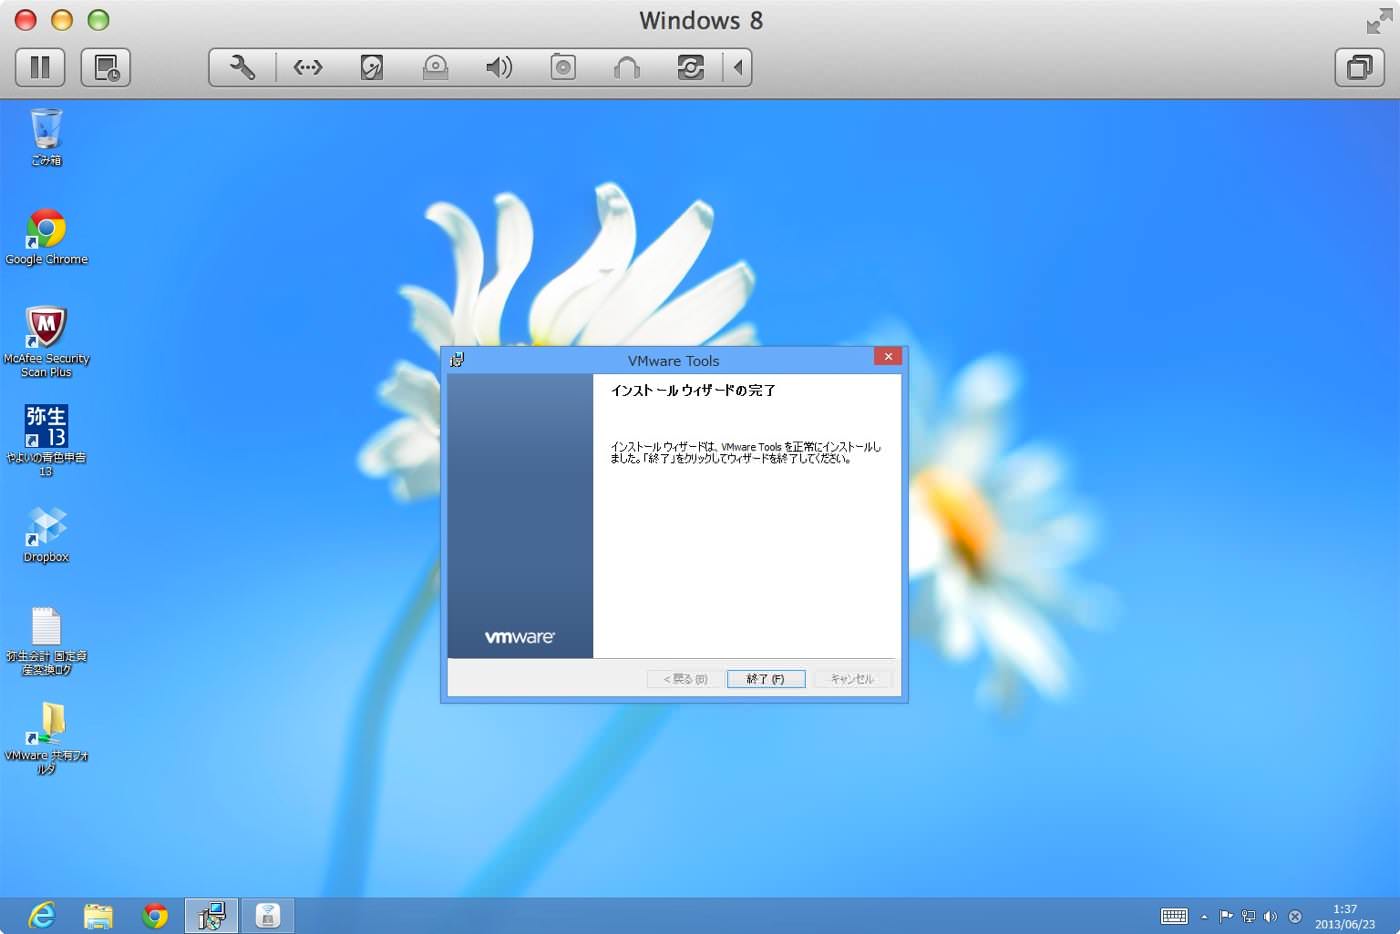This screenshot has width=1400, height=934.
Task: Select the Recycle Bin desktop icon
Action: click(x=46, y=137)
